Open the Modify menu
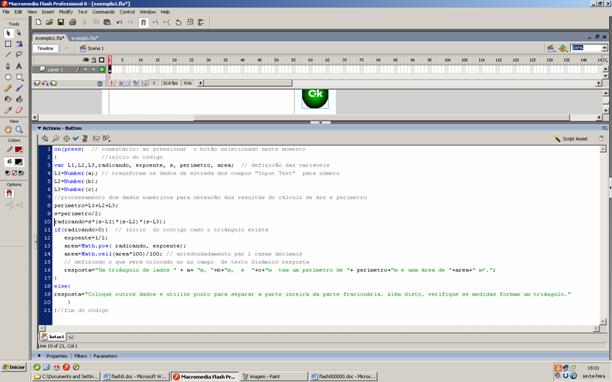 66,12
